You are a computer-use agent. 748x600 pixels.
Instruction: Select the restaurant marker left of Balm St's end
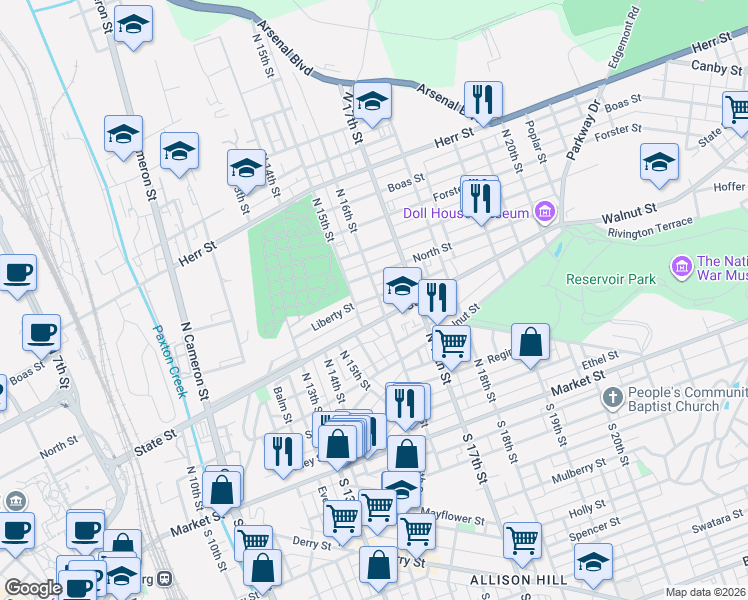click(283, 453)
